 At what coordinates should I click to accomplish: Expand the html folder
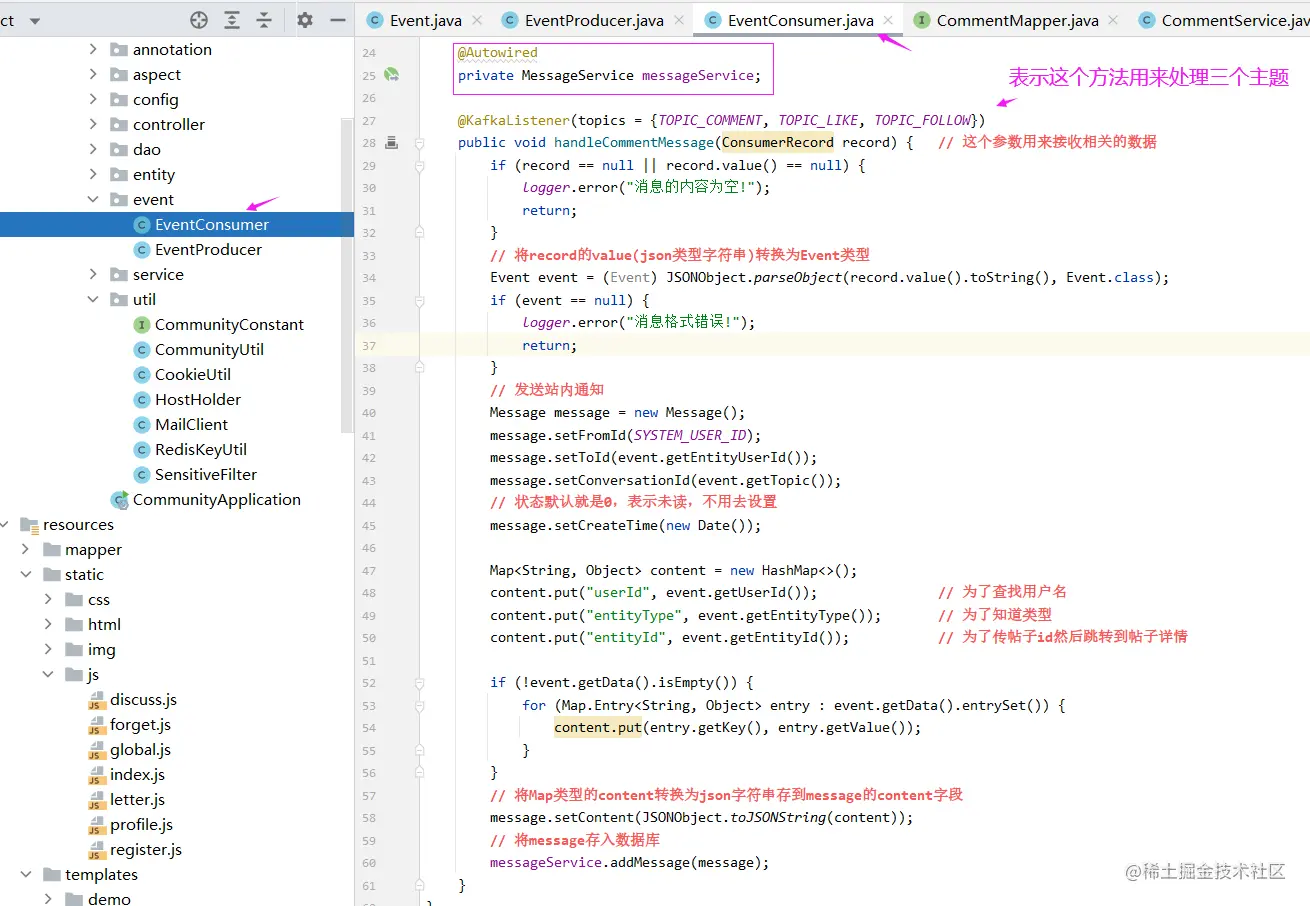(48, 624)
